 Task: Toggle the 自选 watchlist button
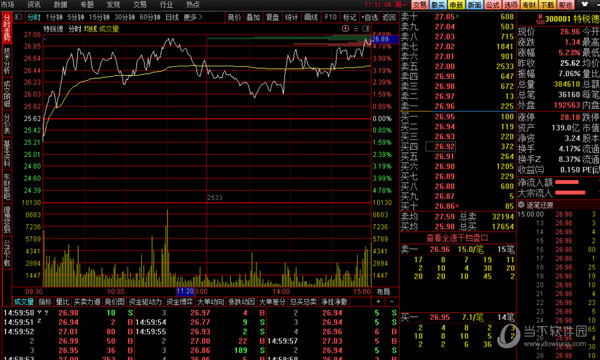click(369, 17)
